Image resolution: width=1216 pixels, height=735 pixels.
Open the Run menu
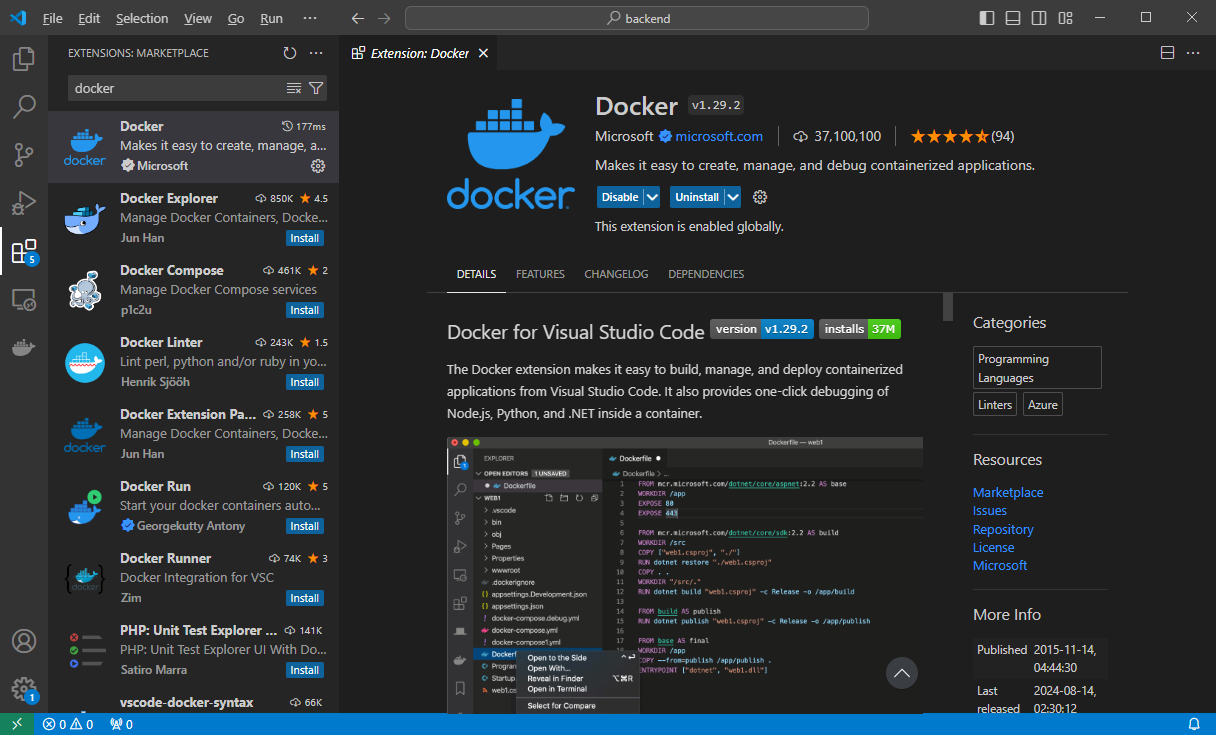pyautogui.click(x=271, y=18)
